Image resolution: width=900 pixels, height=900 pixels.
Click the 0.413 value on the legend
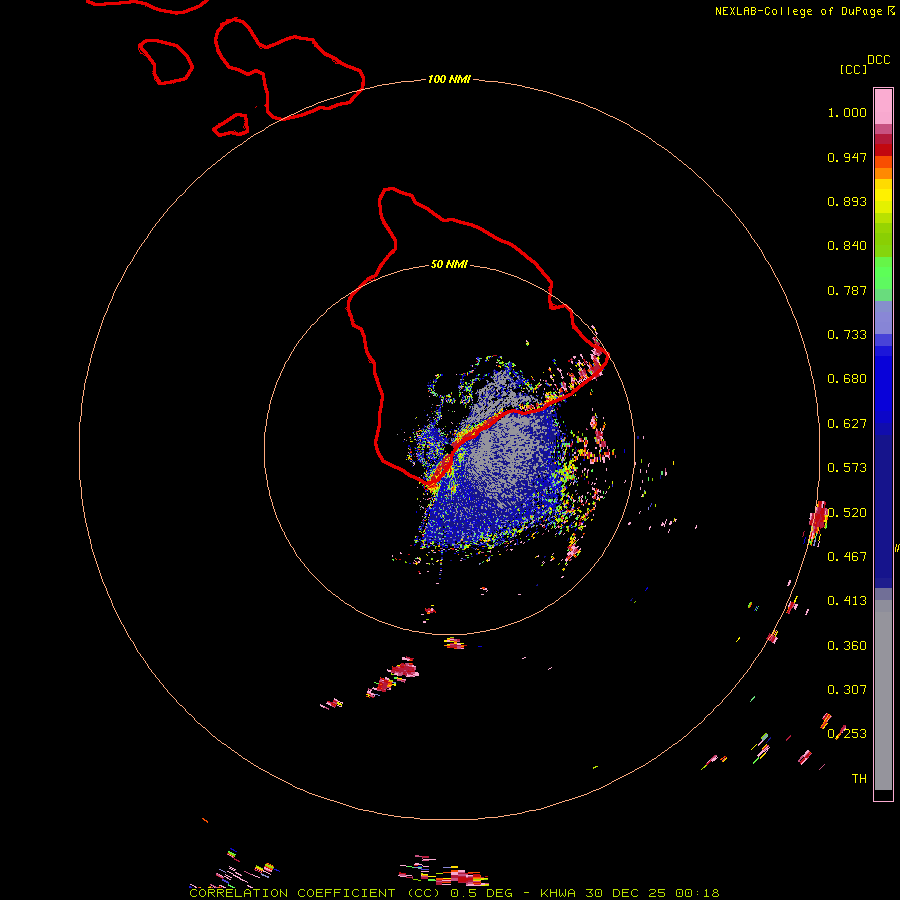point(847,601)
